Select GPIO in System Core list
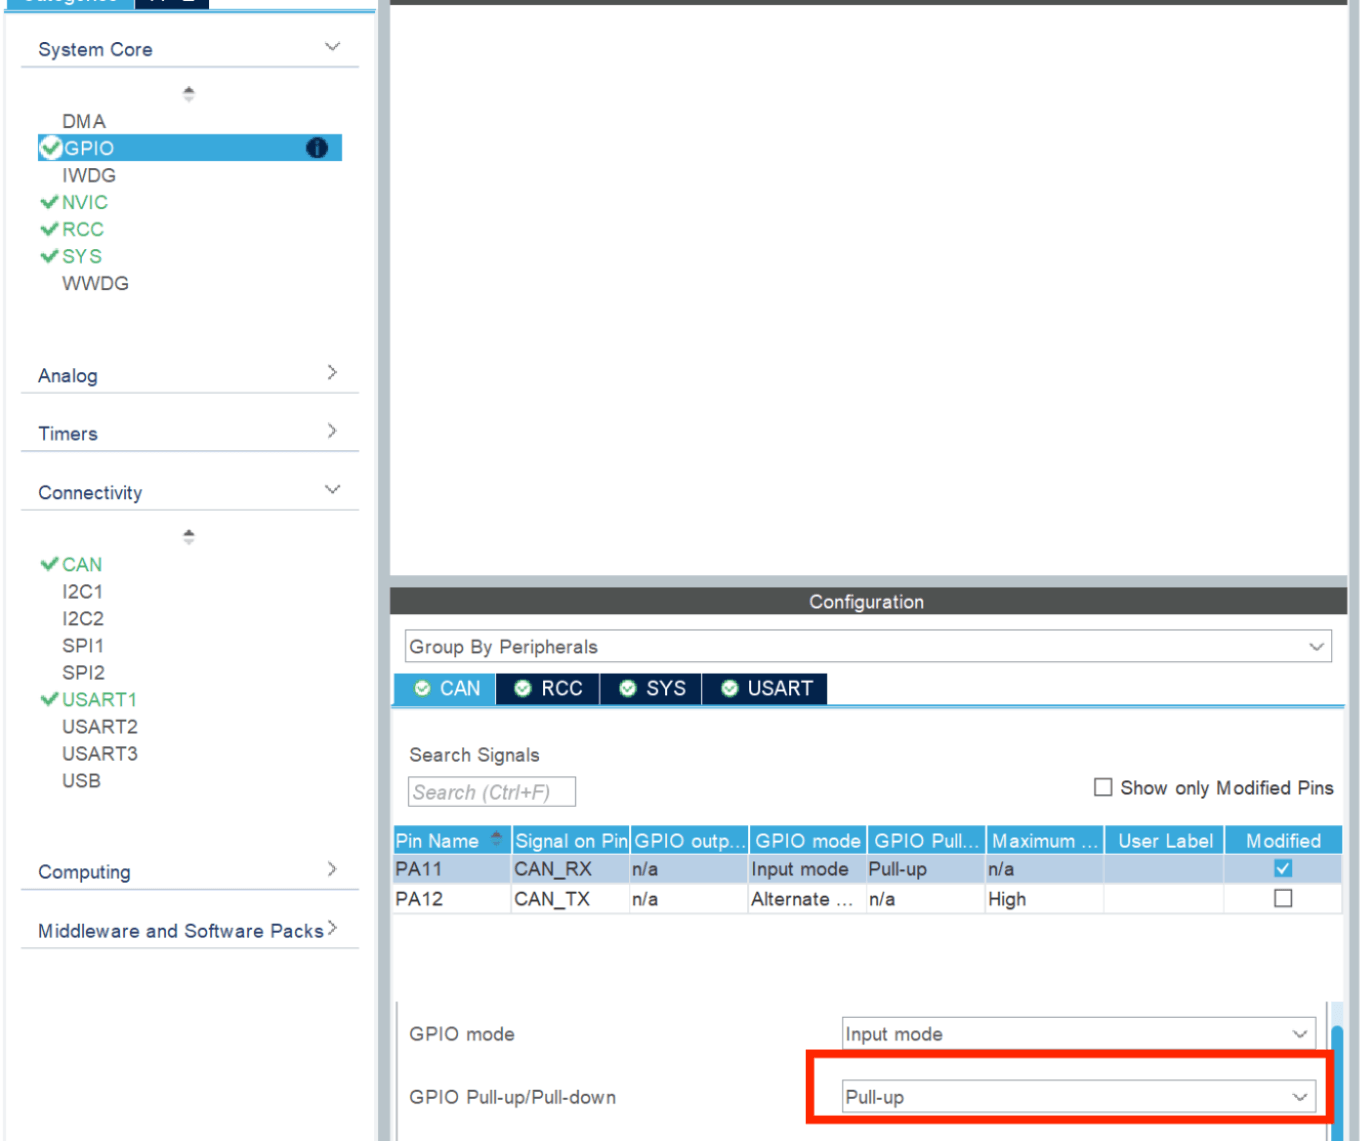This screenshot has width=1369, height=1141. 190,148
